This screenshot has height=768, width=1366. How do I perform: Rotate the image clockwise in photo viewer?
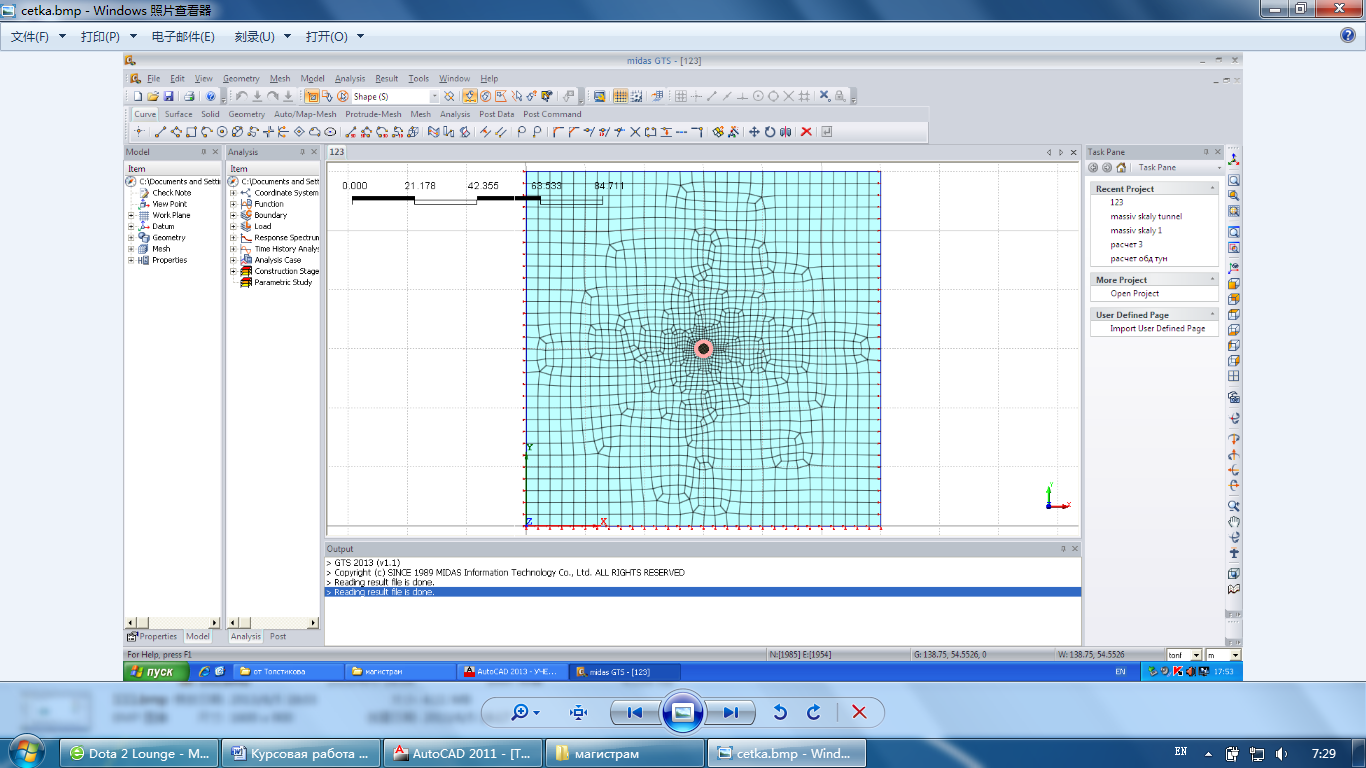814,712
